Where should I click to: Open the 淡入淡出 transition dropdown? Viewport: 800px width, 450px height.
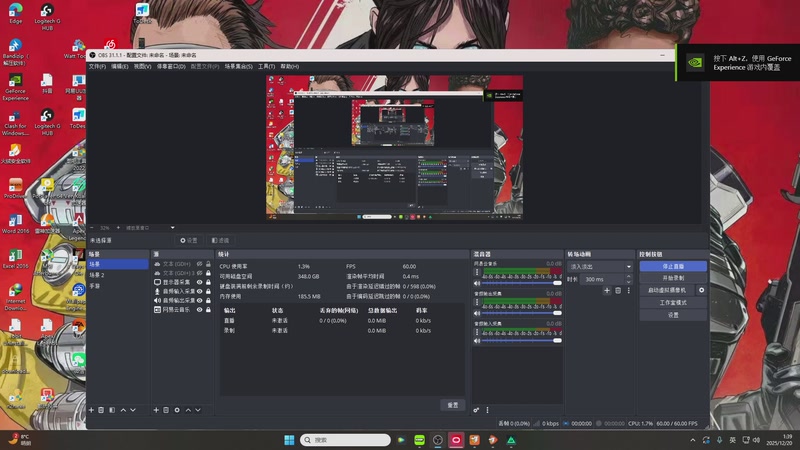600,266
